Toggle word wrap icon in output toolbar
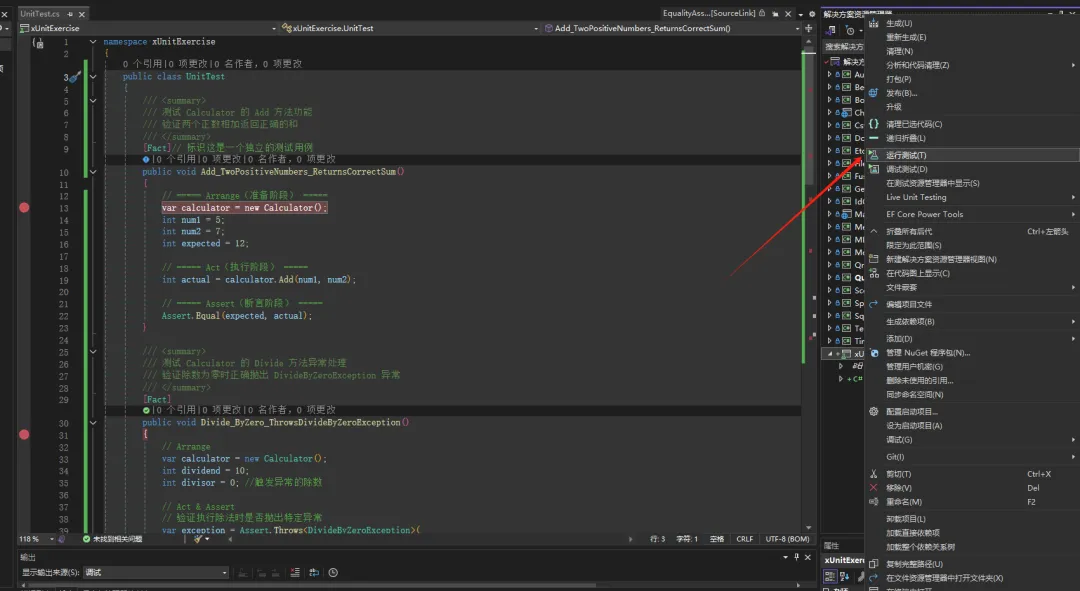This screenshot has height=591, width=1080. coord(314,572)
